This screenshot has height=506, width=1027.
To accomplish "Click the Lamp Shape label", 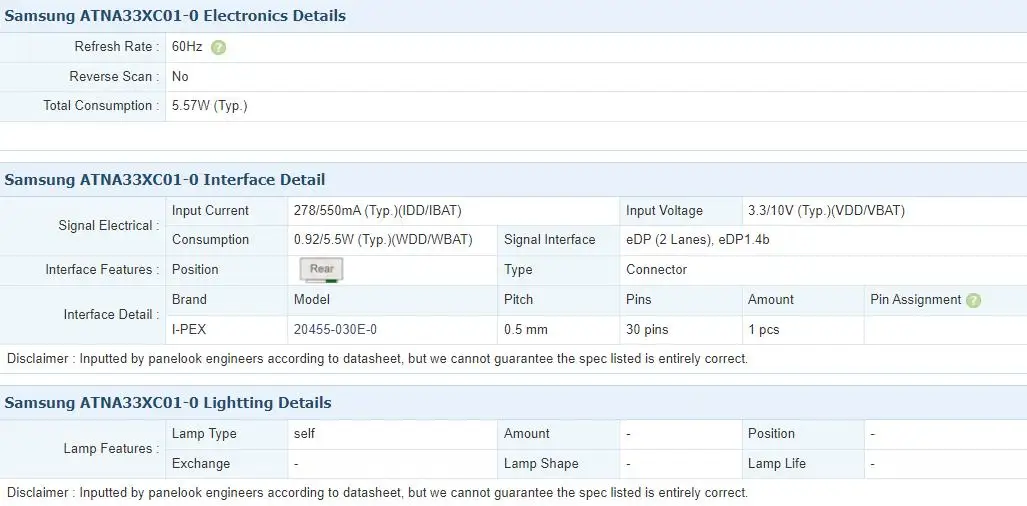I will point(541,463).
